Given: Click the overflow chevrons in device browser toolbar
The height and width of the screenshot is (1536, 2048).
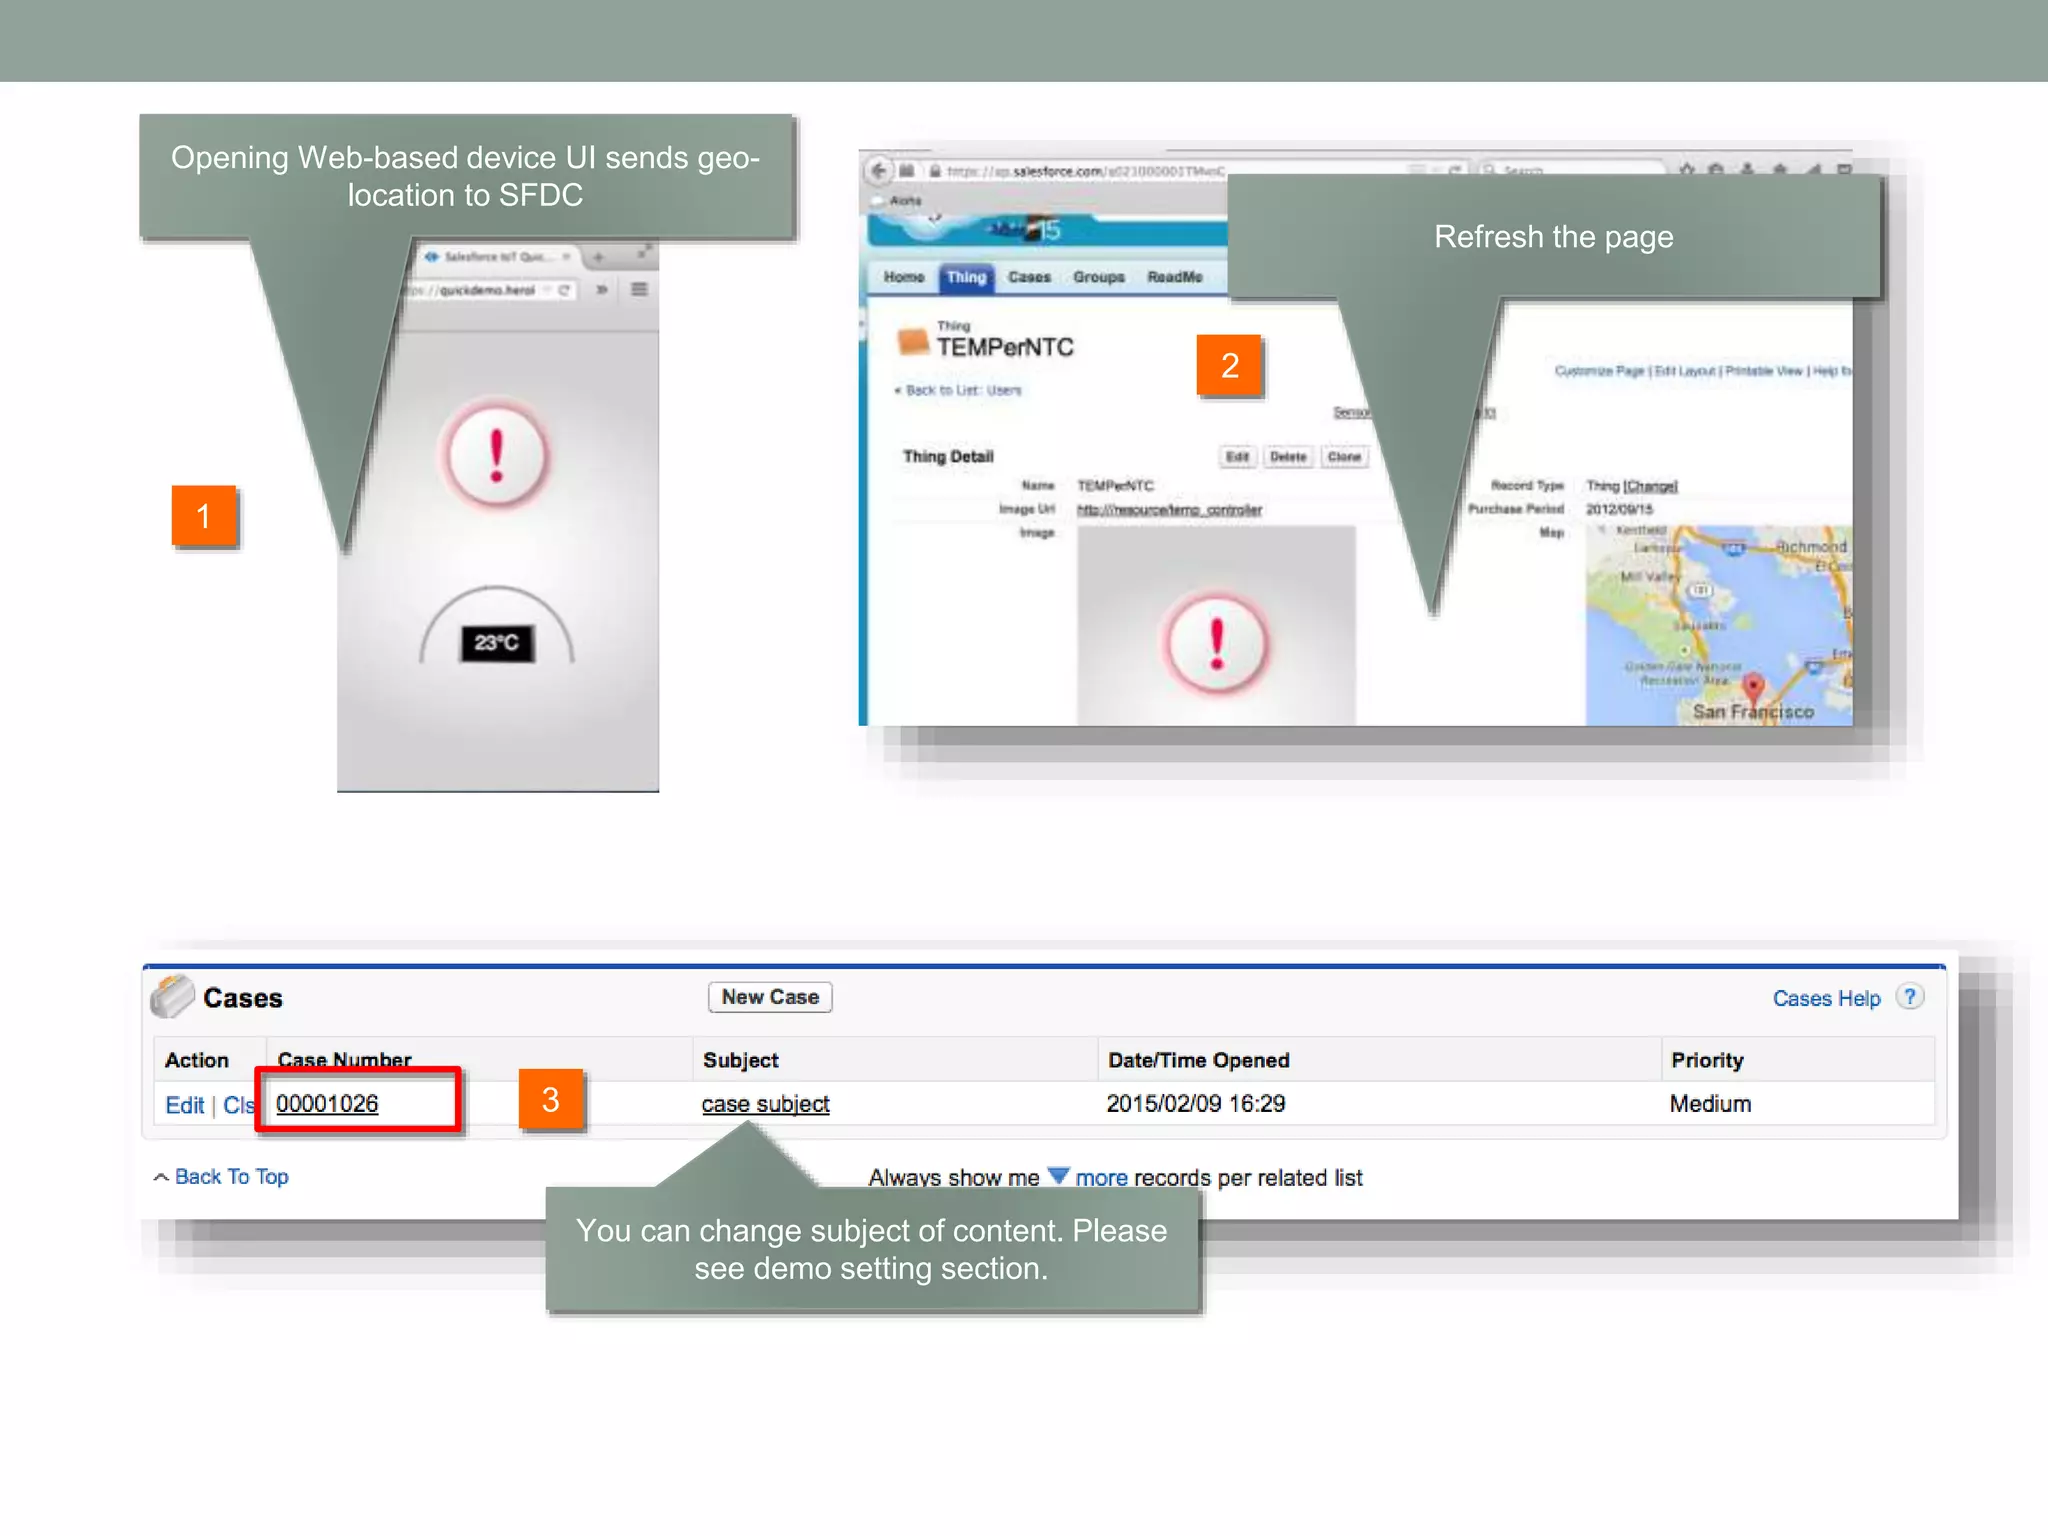Looking at the screenshot, I should coord(602,290).
